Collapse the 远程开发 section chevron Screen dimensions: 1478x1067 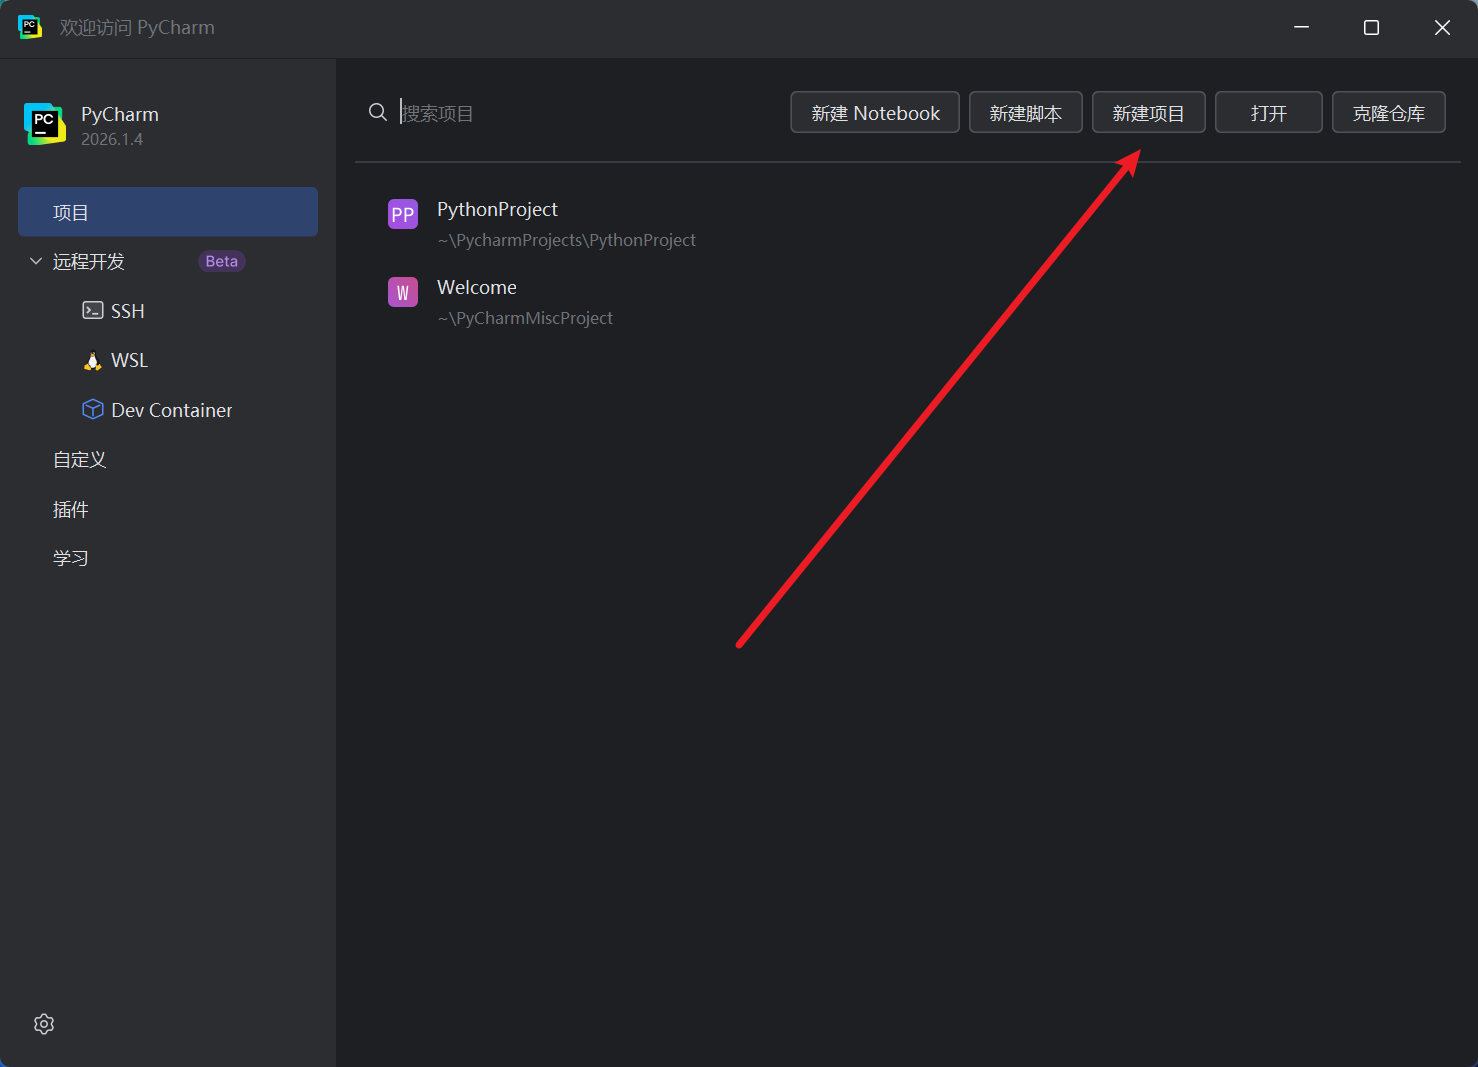click(36, 261)
